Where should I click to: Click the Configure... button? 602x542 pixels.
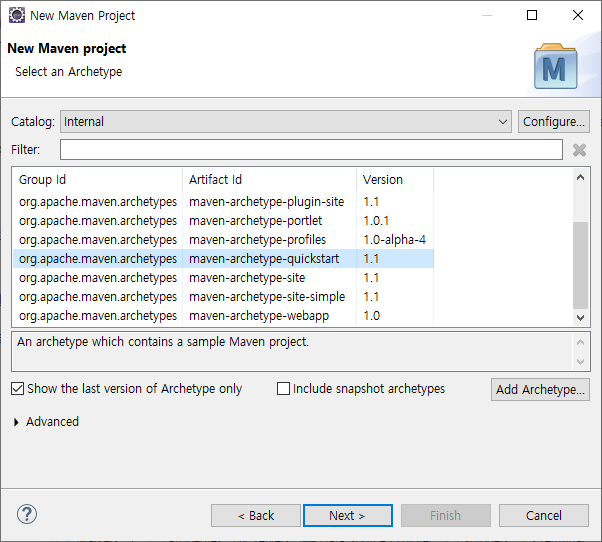pyautogui.click(x=554, y=122)
